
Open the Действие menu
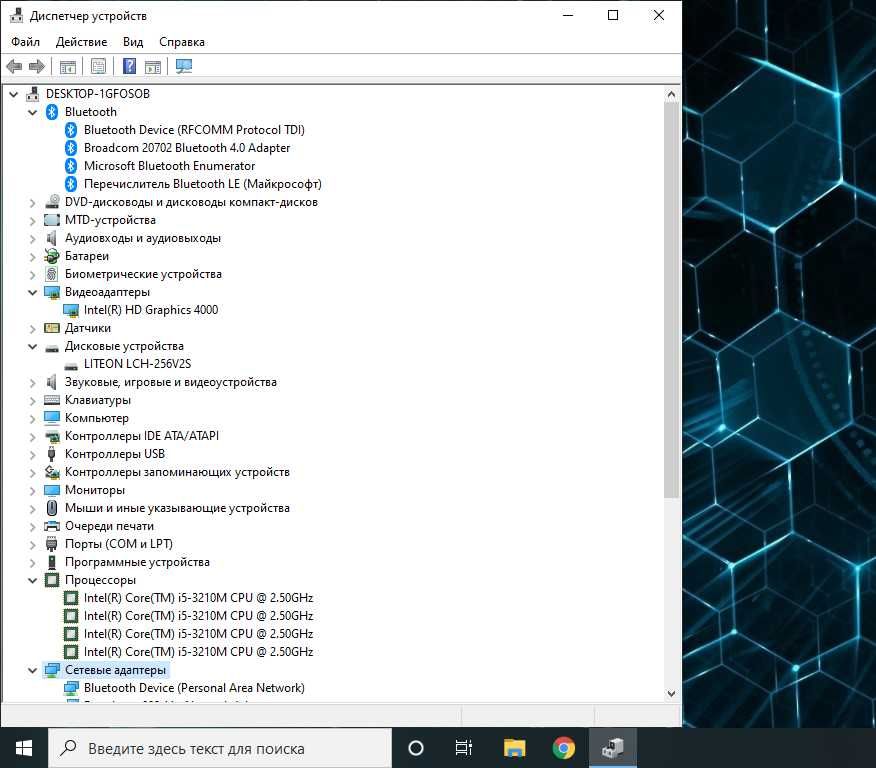(x=82, y=42)
